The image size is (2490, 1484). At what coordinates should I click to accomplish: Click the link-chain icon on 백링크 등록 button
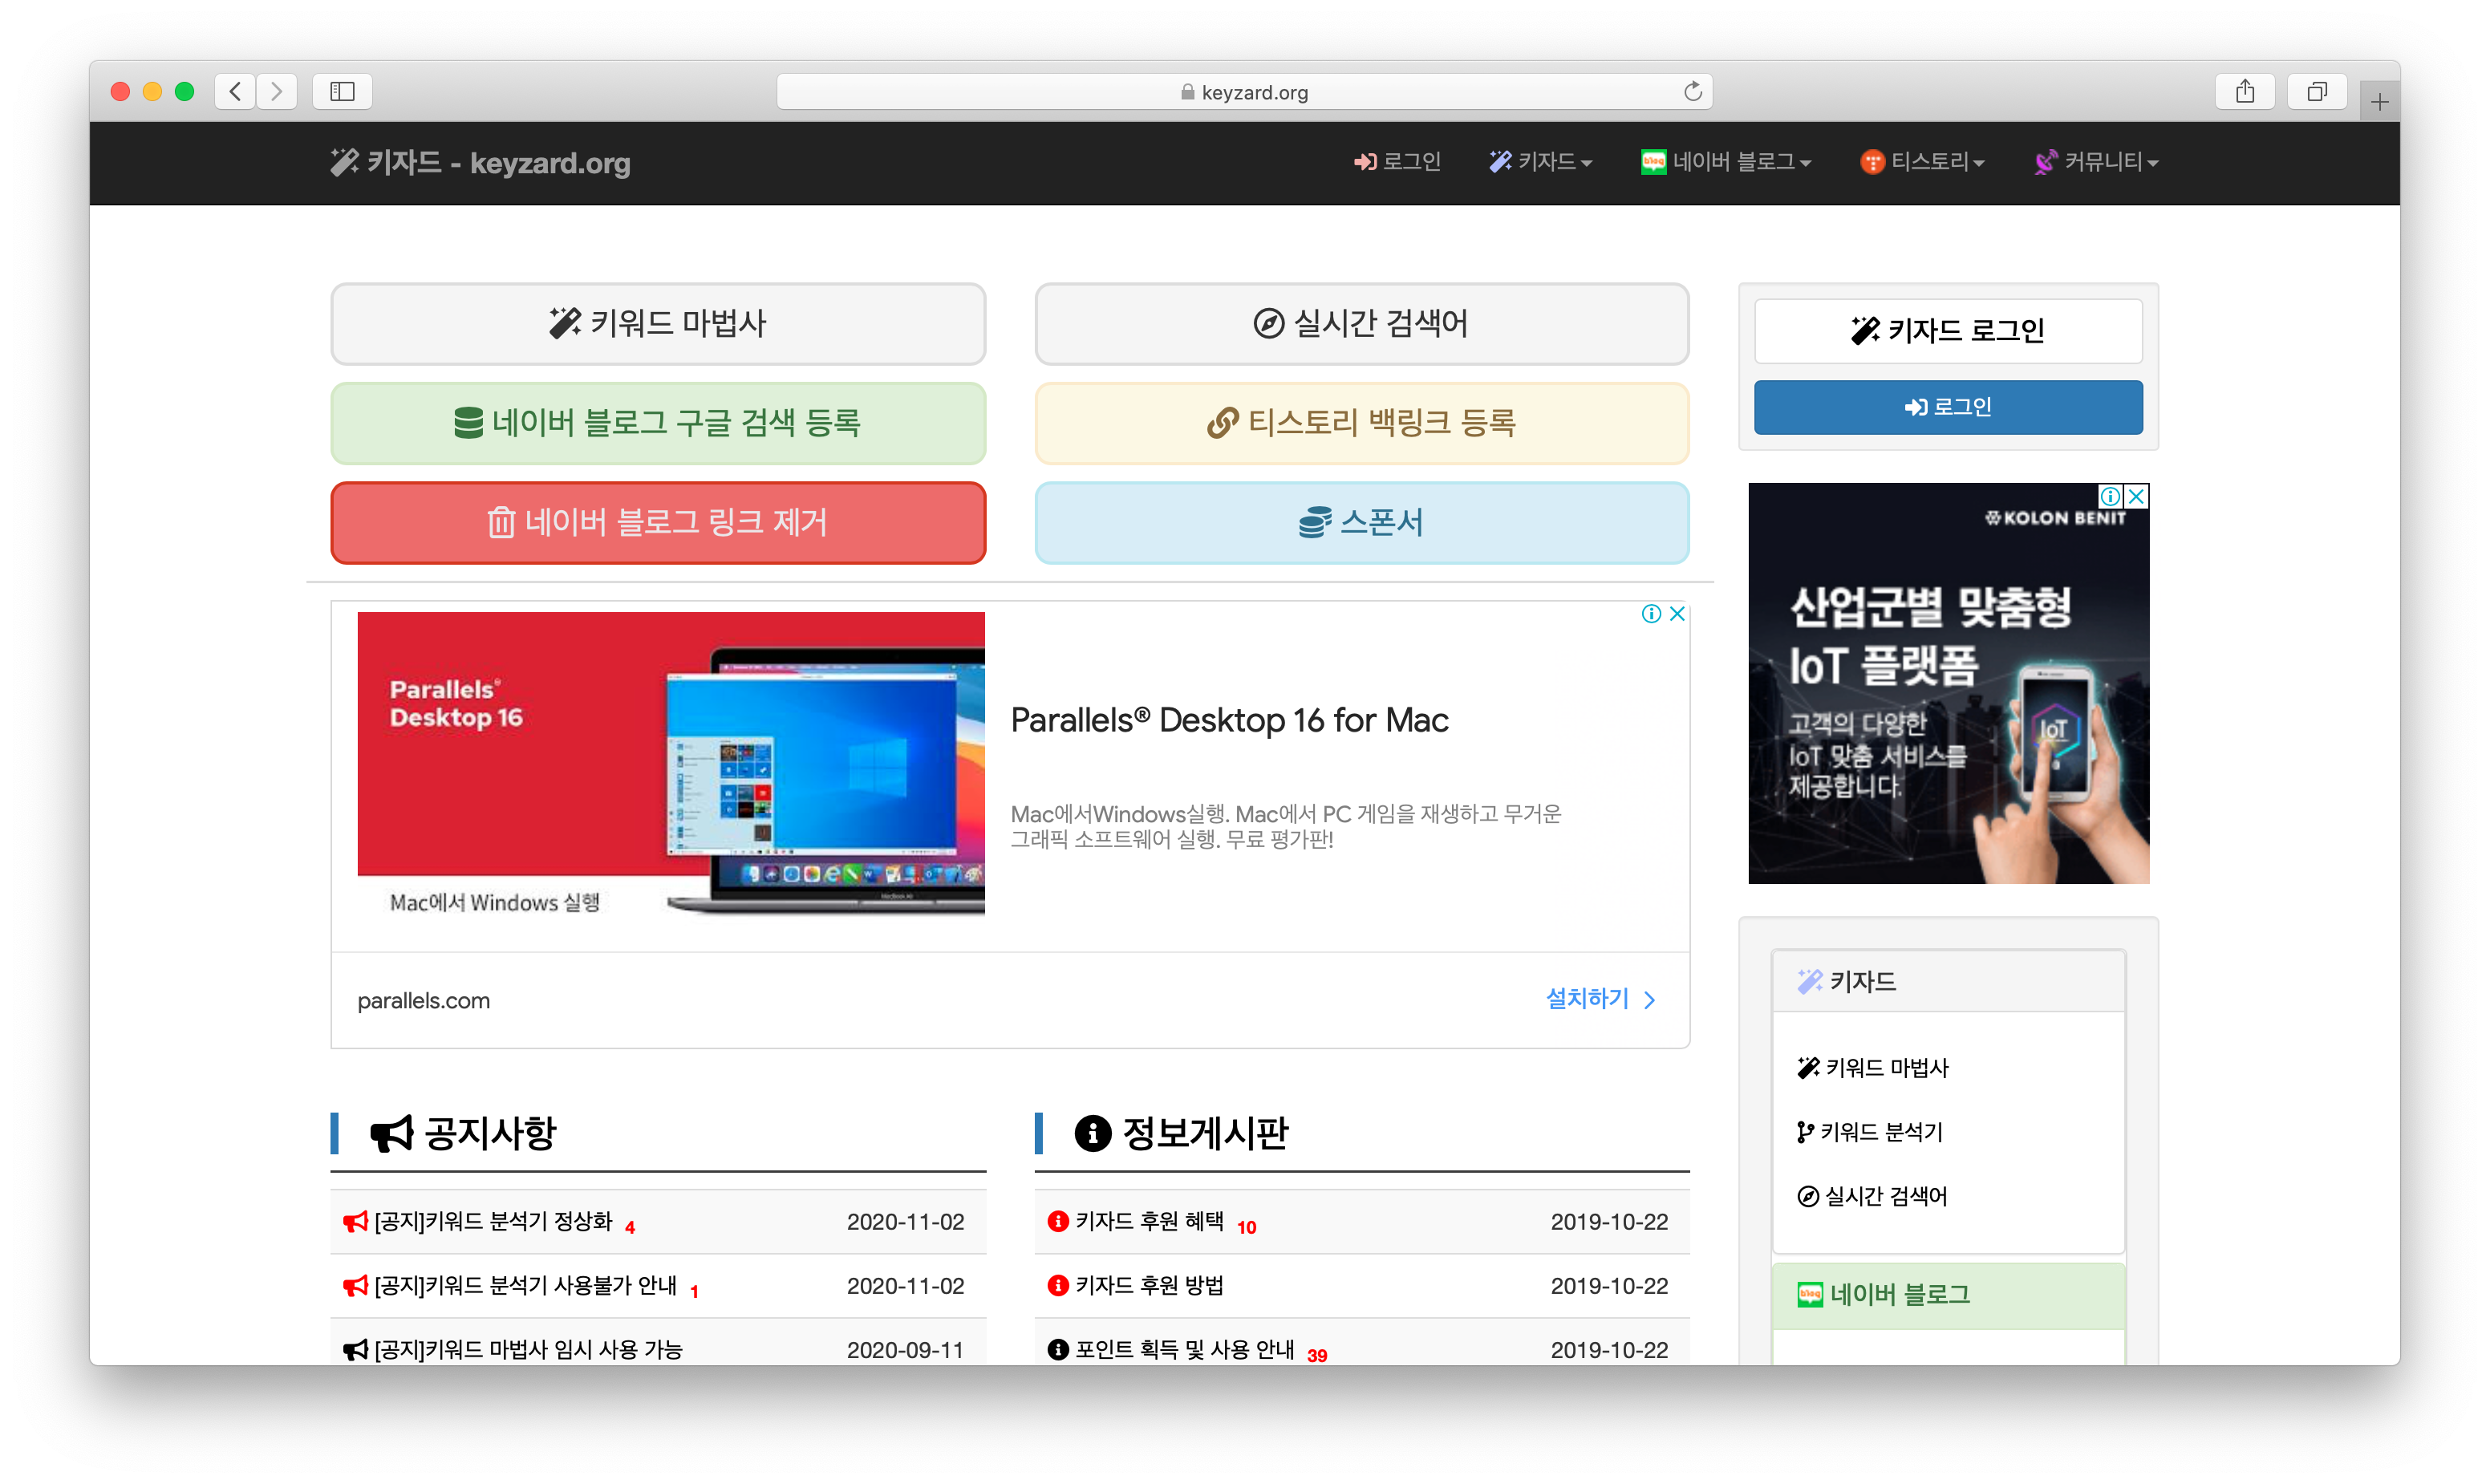click(x=1222, y=423)
